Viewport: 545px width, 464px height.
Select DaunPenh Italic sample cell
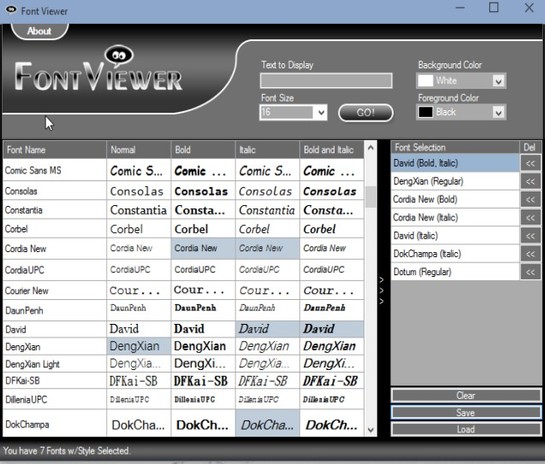coord(267,310)
